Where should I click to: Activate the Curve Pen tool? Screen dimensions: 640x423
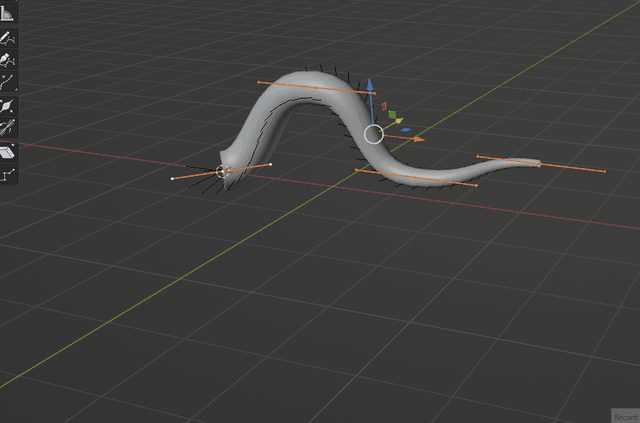(8, 60)
